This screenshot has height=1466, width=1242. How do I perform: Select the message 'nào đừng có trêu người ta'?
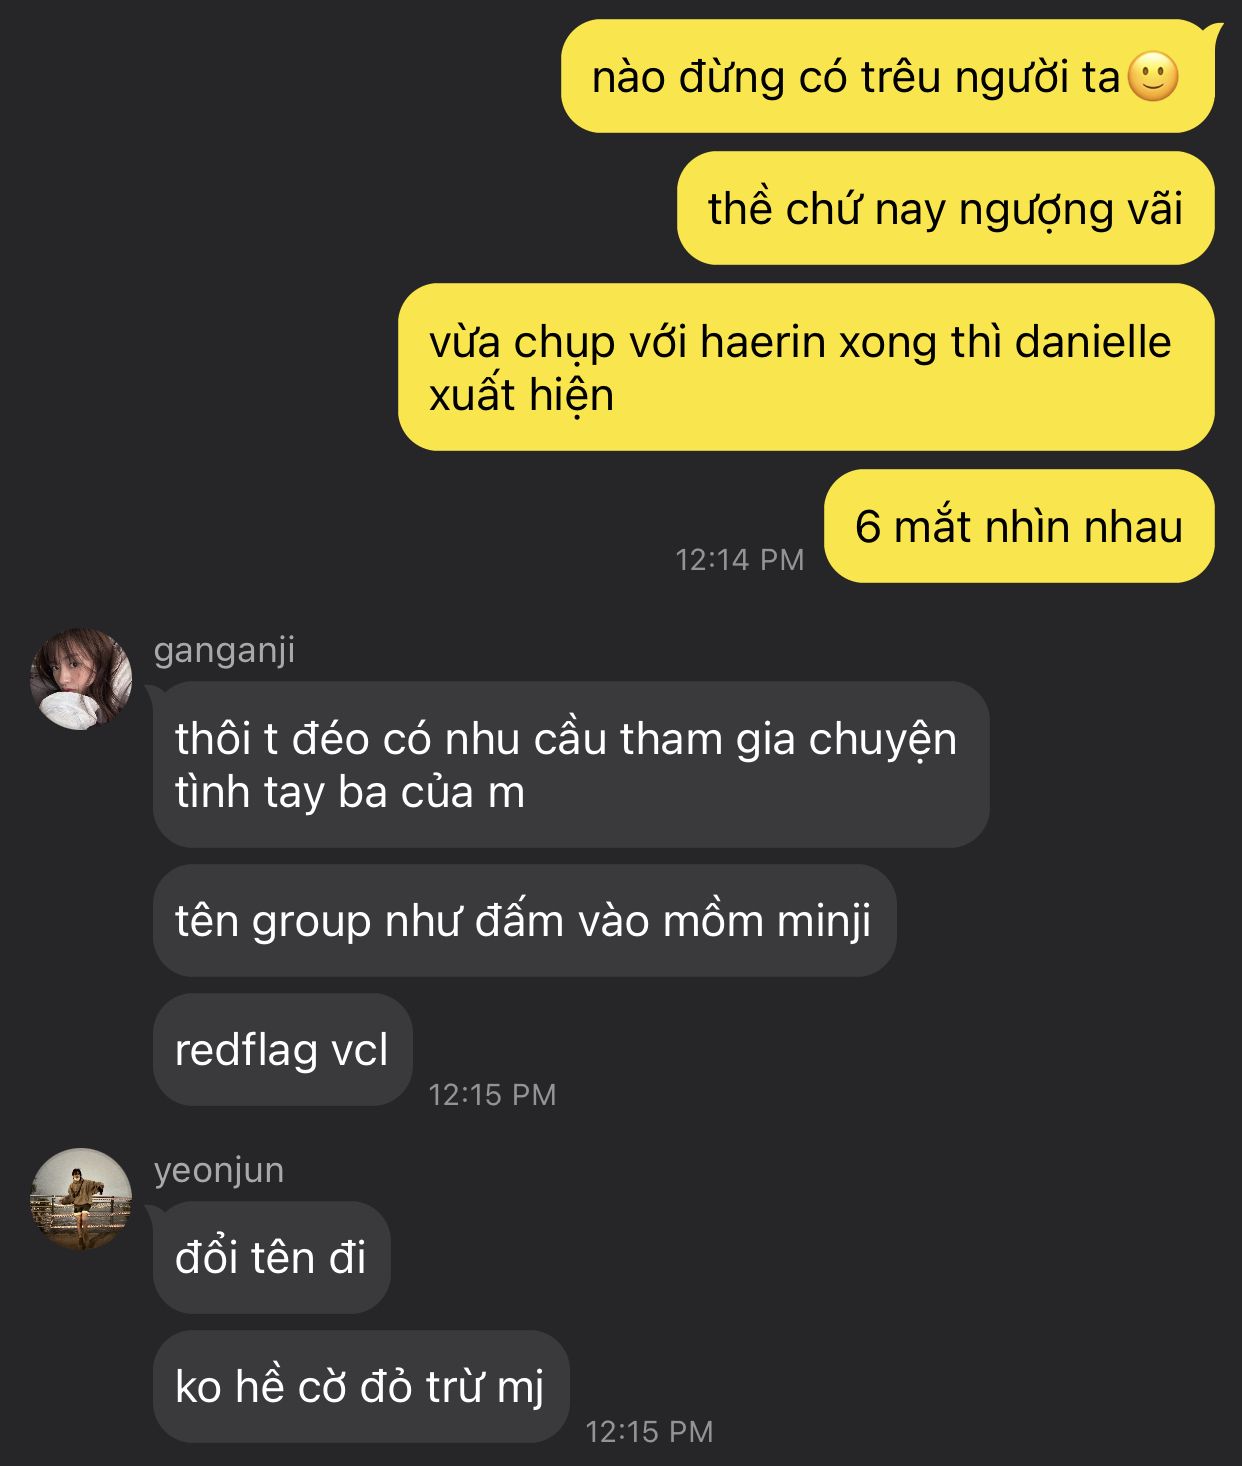887,76
